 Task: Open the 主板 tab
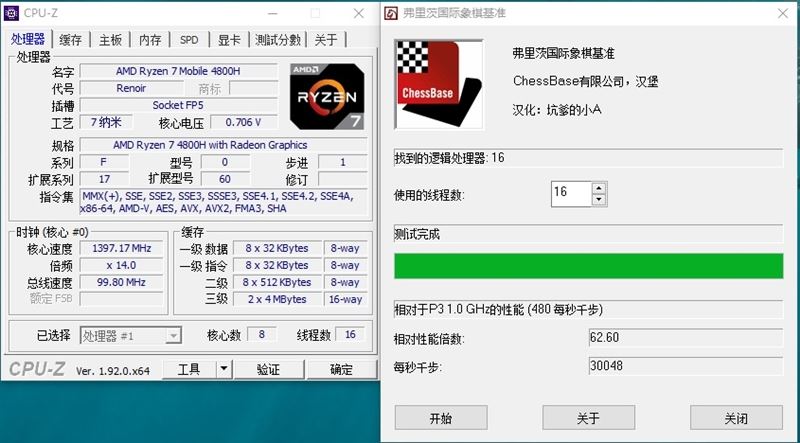[110, 40]
